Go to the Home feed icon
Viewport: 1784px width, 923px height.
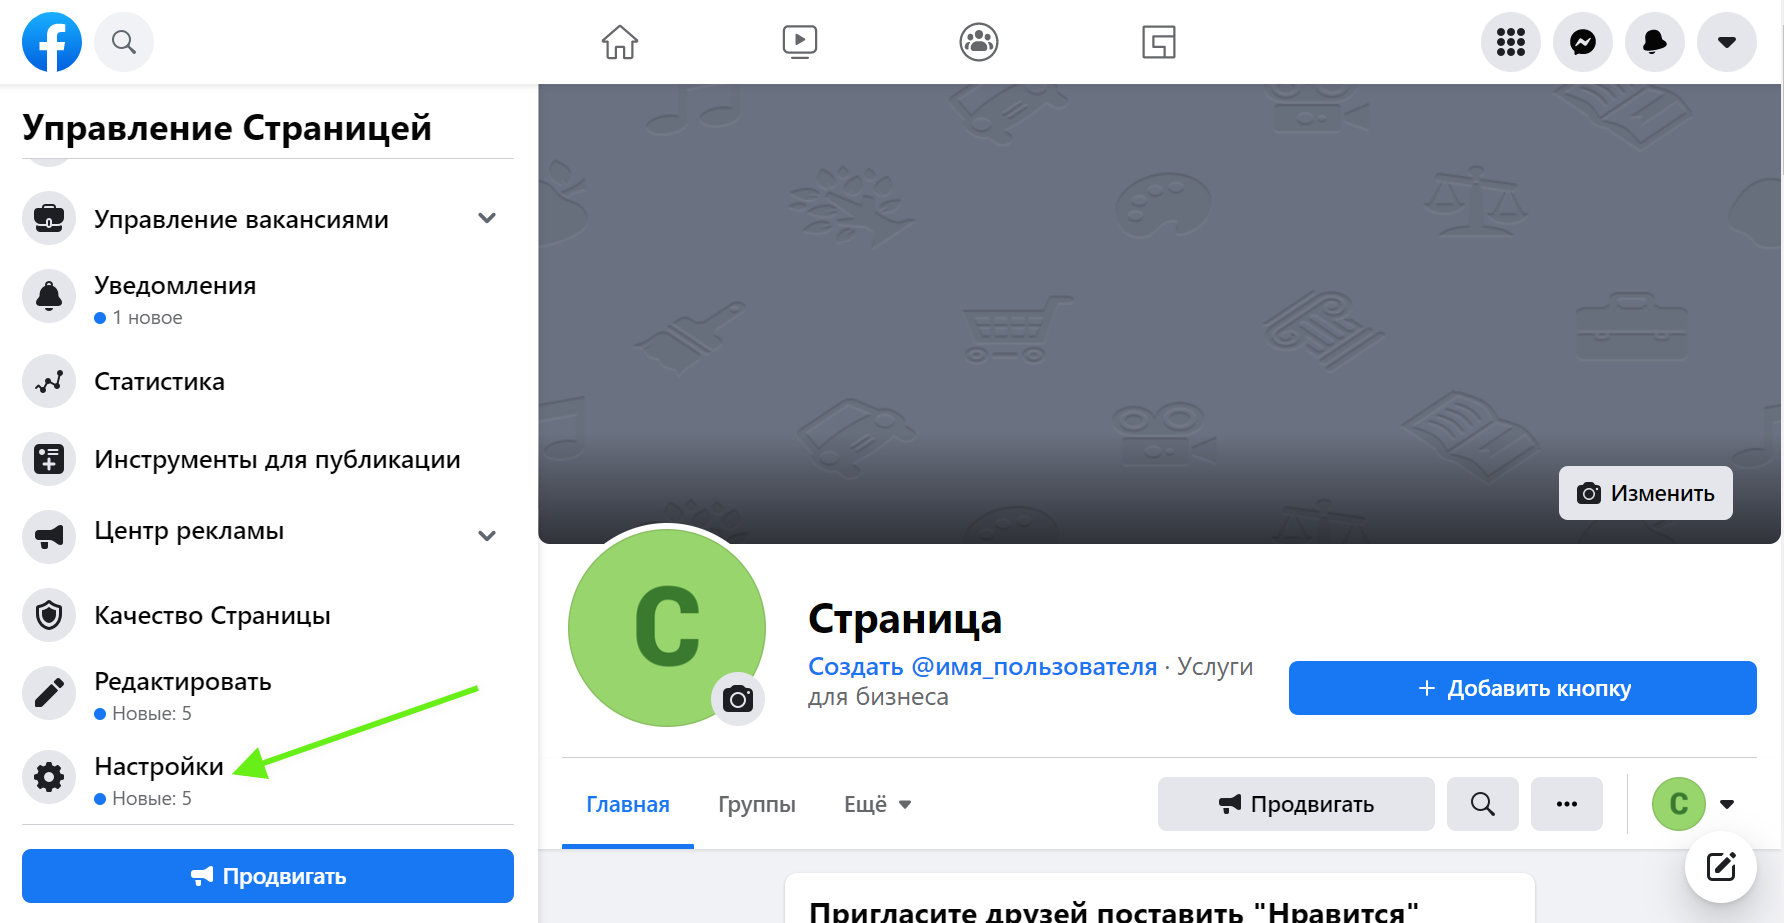620,42
